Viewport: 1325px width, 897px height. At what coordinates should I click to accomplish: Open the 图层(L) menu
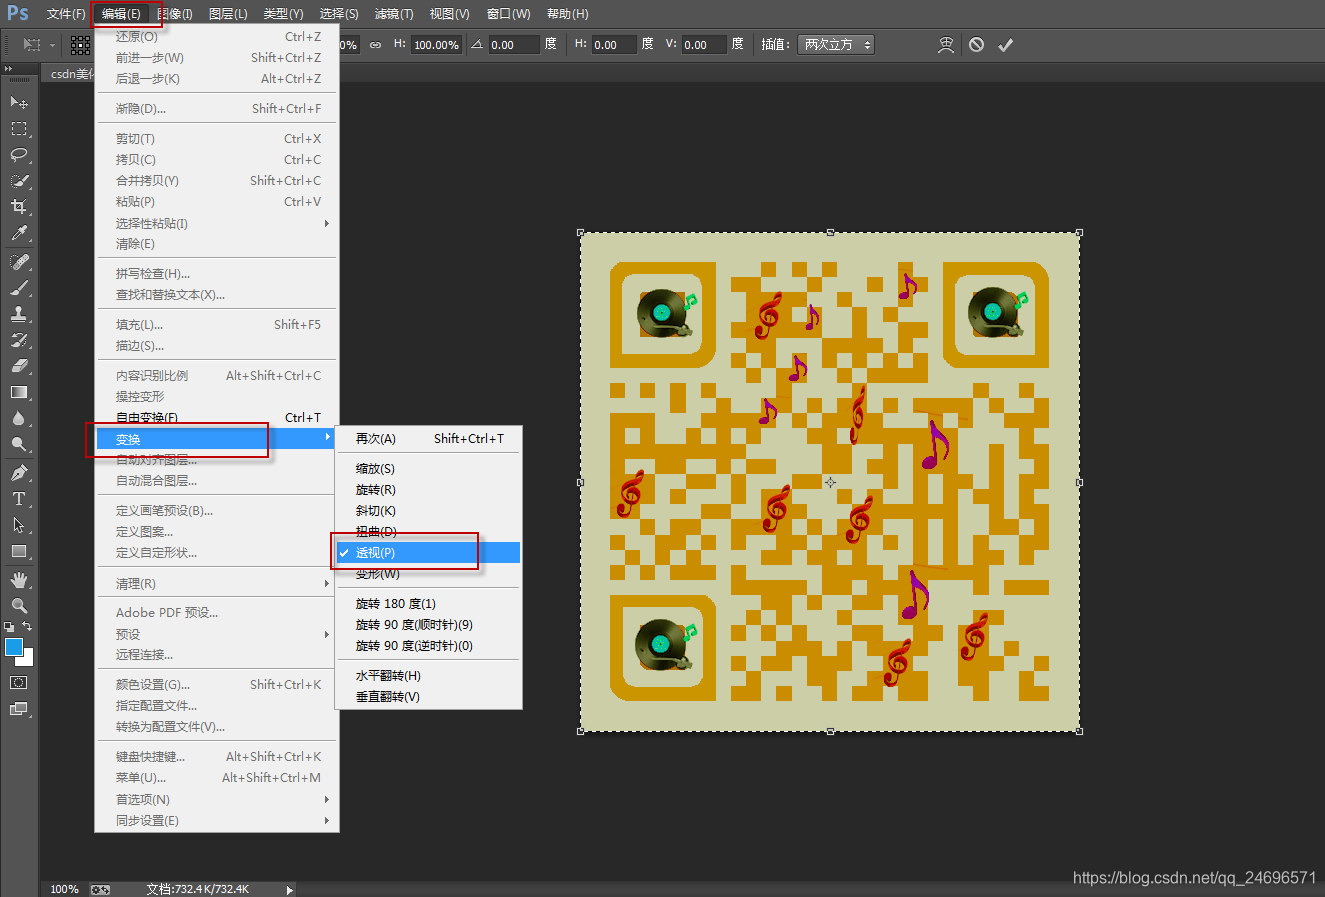[228, 14]
